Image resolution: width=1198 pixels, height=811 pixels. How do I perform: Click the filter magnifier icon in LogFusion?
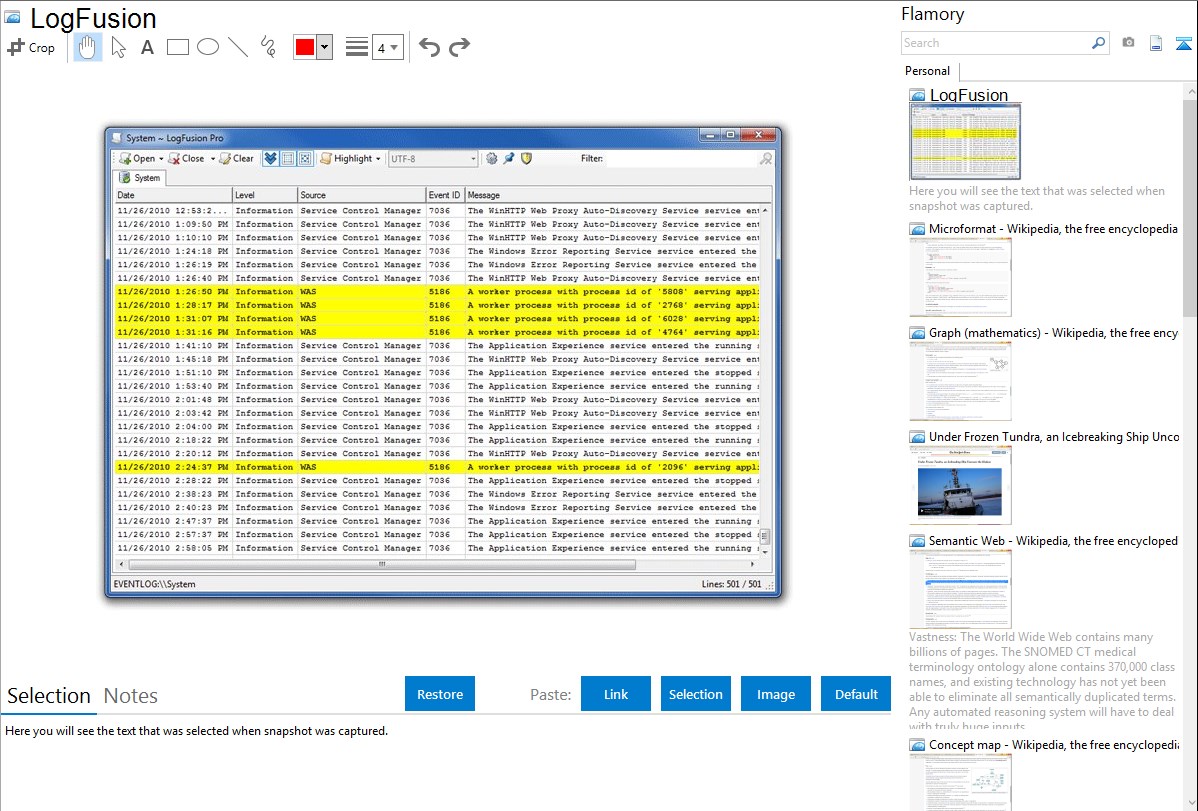(x=766, y=158)
